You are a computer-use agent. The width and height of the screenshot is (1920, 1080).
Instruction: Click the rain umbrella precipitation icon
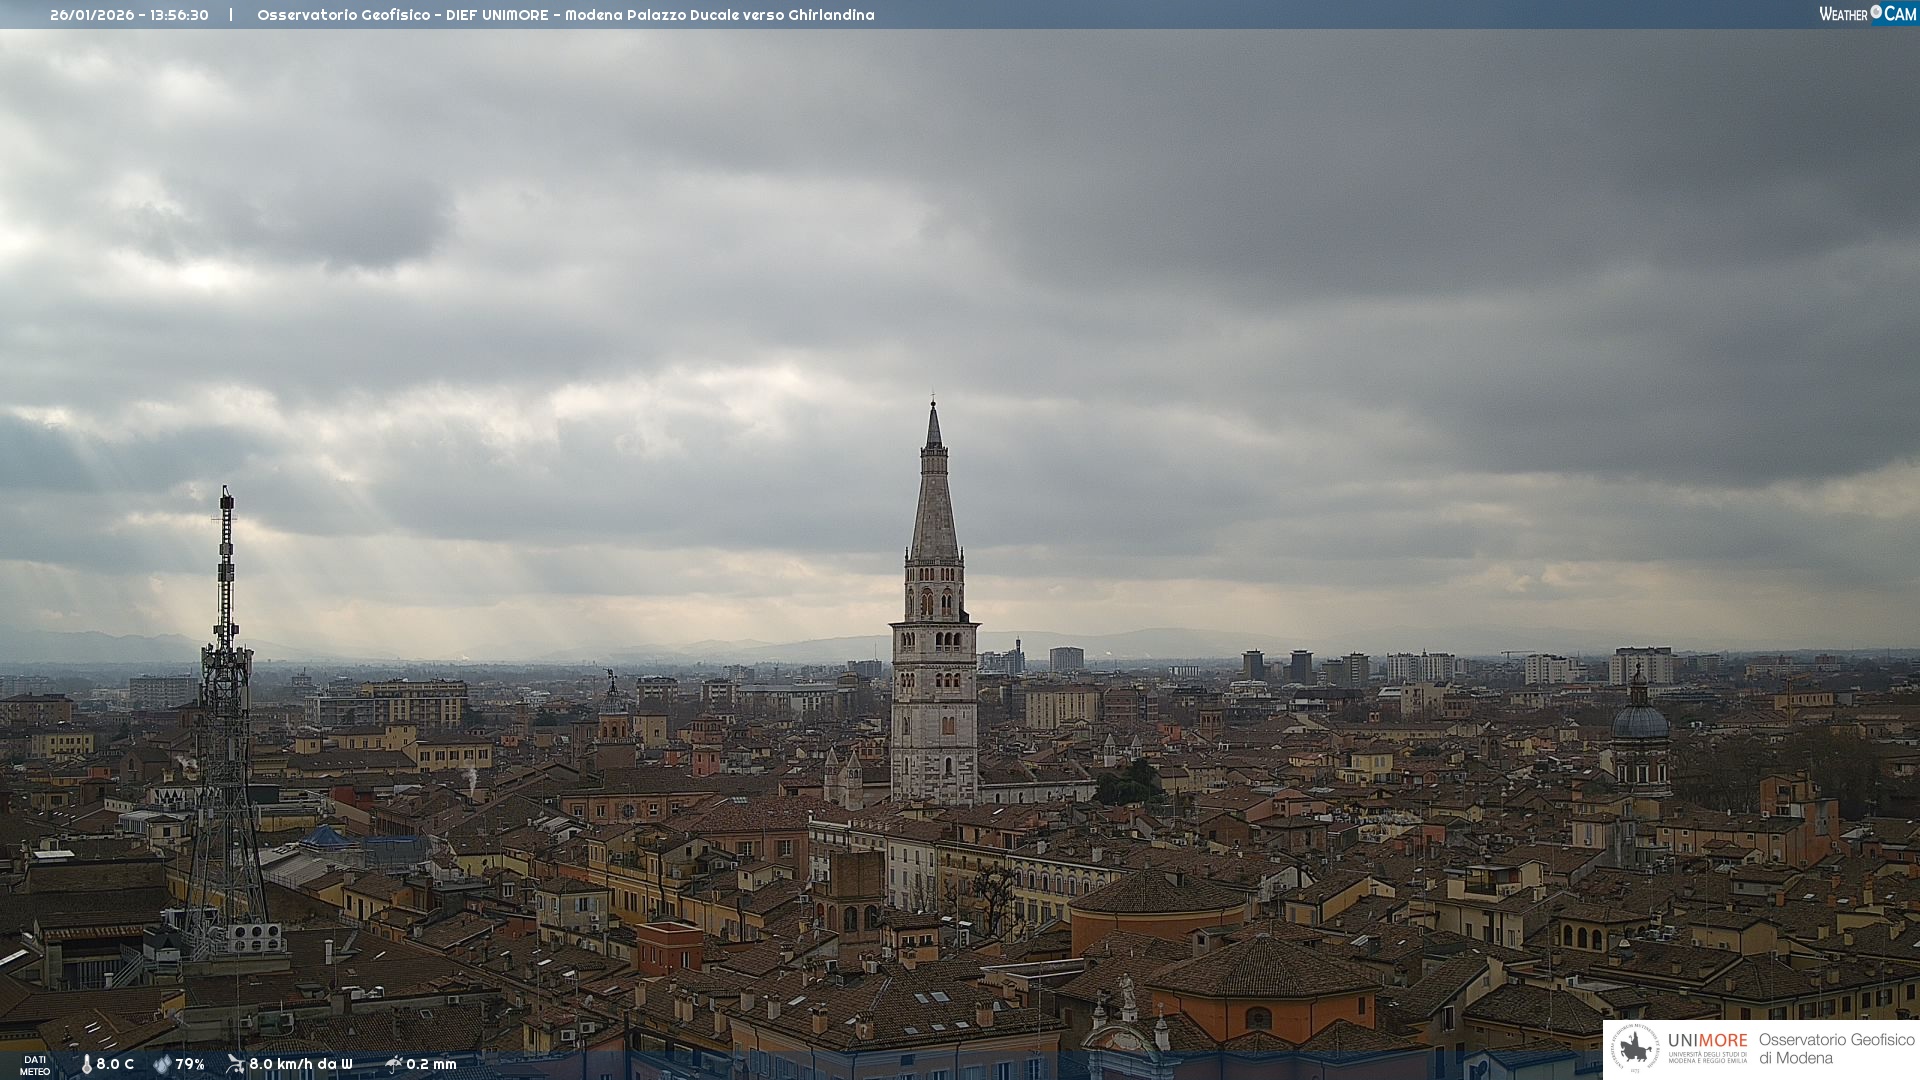tap(394, 1064)
